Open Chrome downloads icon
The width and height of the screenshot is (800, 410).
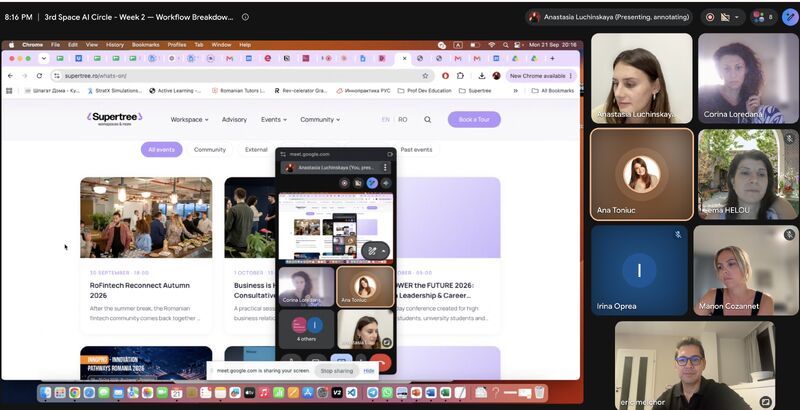(482, 75)
